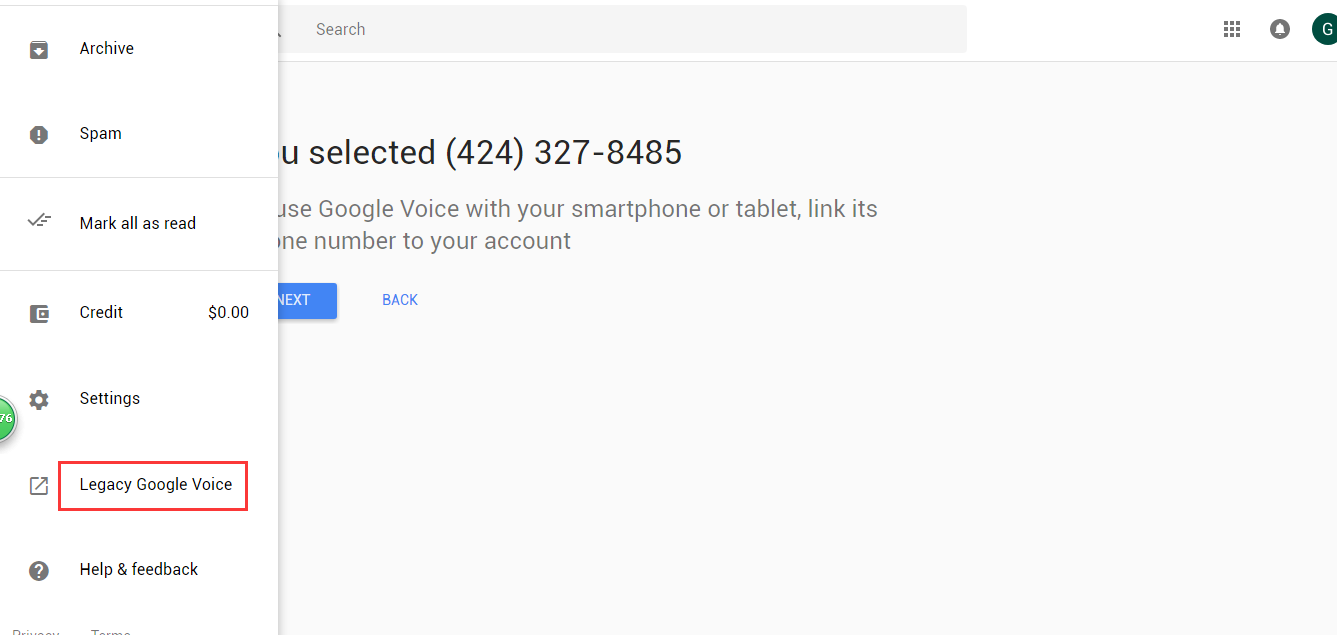Click the Help question mark icon

click(39, 571)
